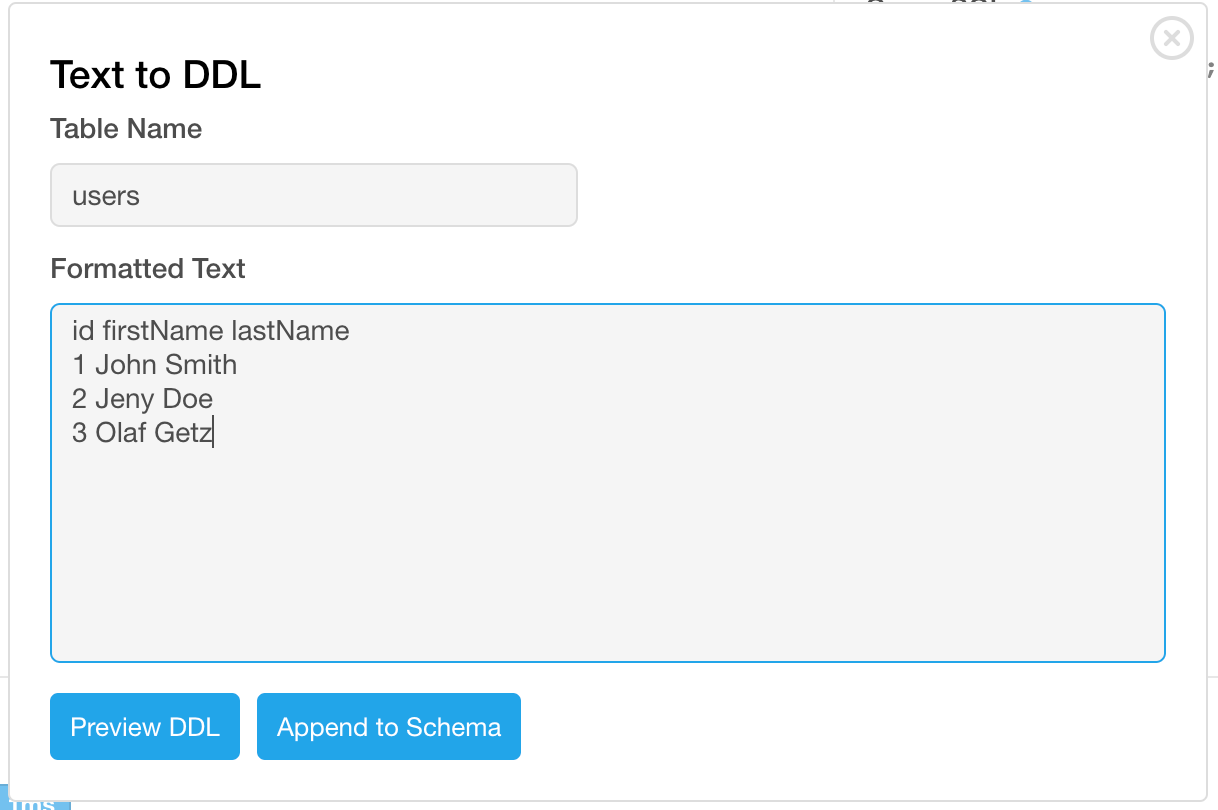This screenshot has width=1218, height=810.
Task: Focus the Table Name input field
Action: [313, 195]
